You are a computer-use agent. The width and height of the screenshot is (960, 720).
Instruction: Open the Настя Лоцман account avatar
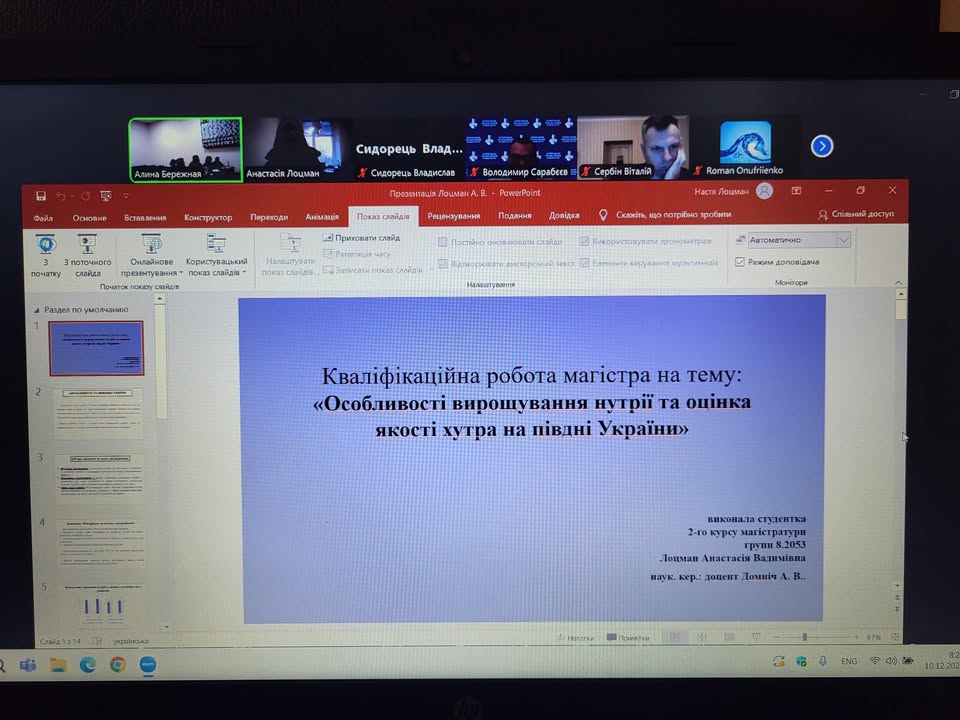(x=764, y=191)
